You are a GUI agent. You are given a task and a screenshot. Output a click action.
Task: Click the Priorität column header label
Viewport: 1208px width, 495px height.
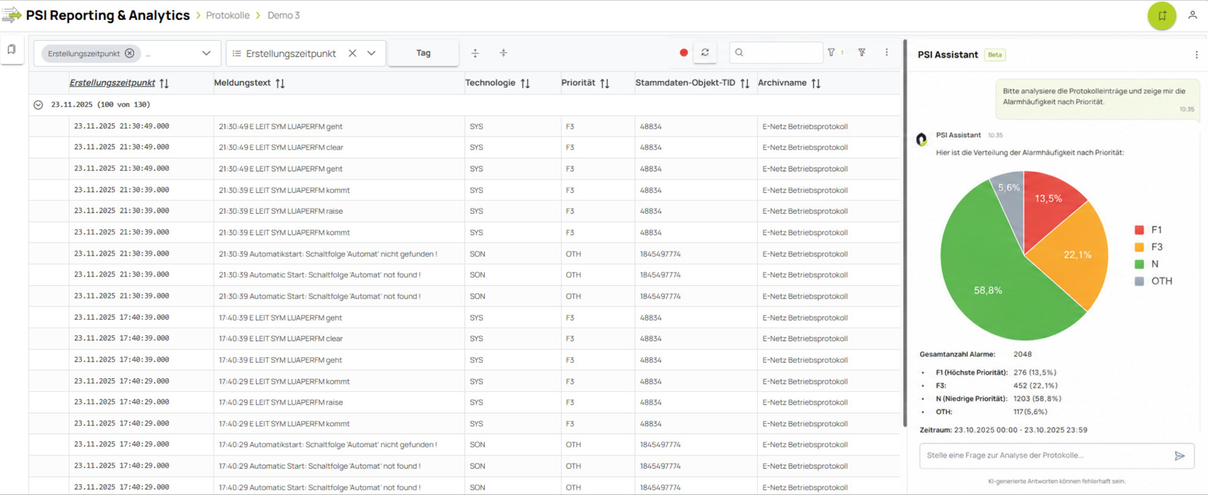[x=578, y=83]
